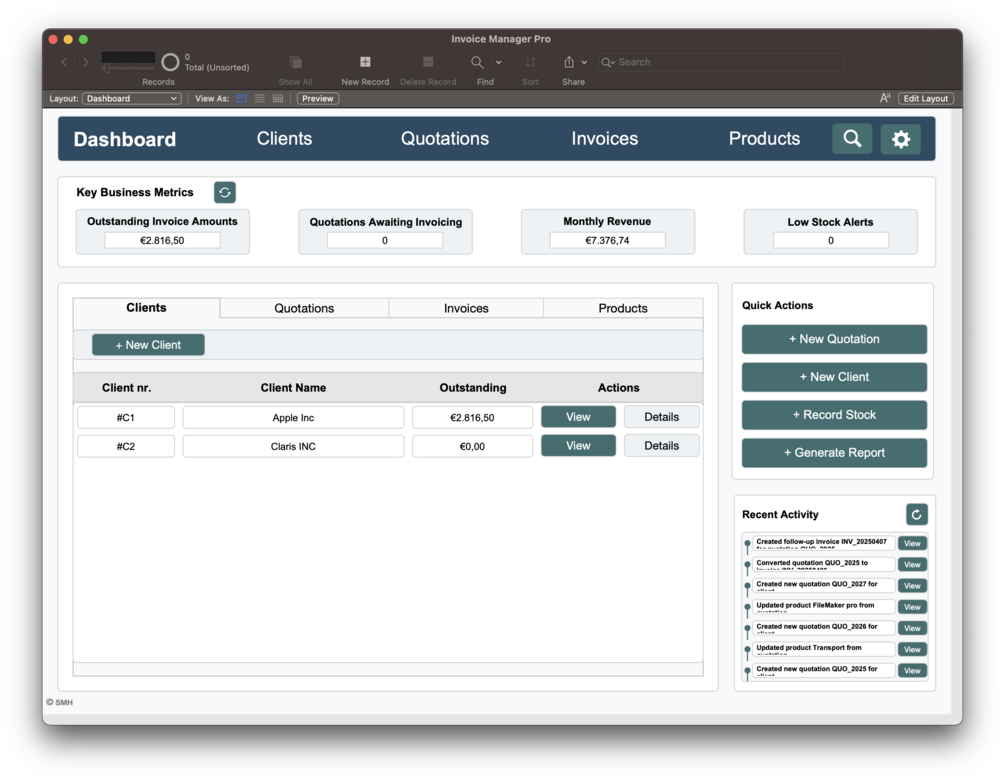Open the toolbar search magnifier dropdown
1005x781 pixels.
tap(608, 62)
